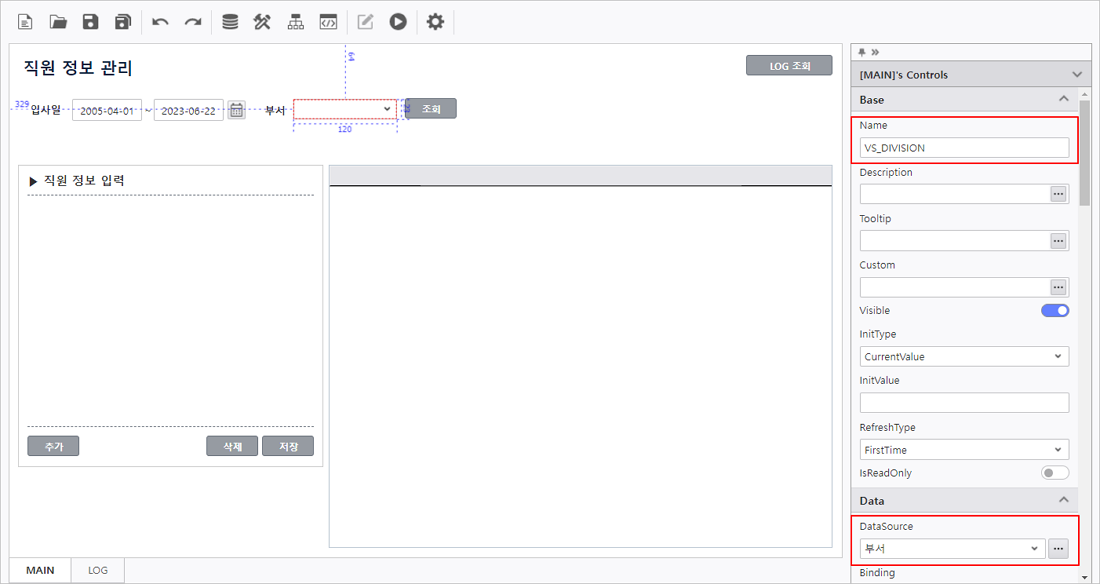Screen dimensions: 1100x584
Task: Click the hierarchy tree diagram icon
Action: coord(296,21)
